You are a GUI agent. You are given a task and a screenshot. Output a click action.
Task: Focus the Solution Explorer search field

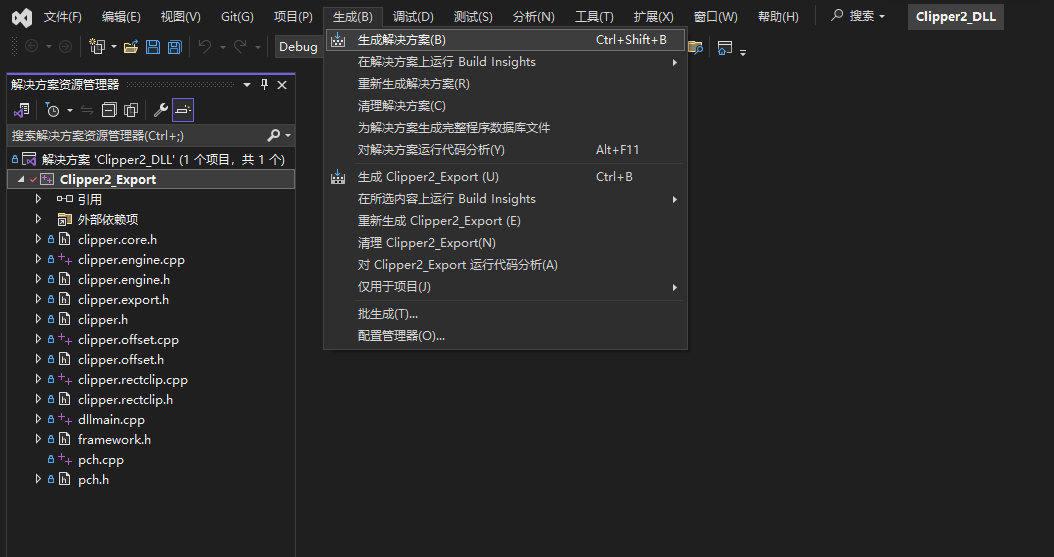click(138, 136)
